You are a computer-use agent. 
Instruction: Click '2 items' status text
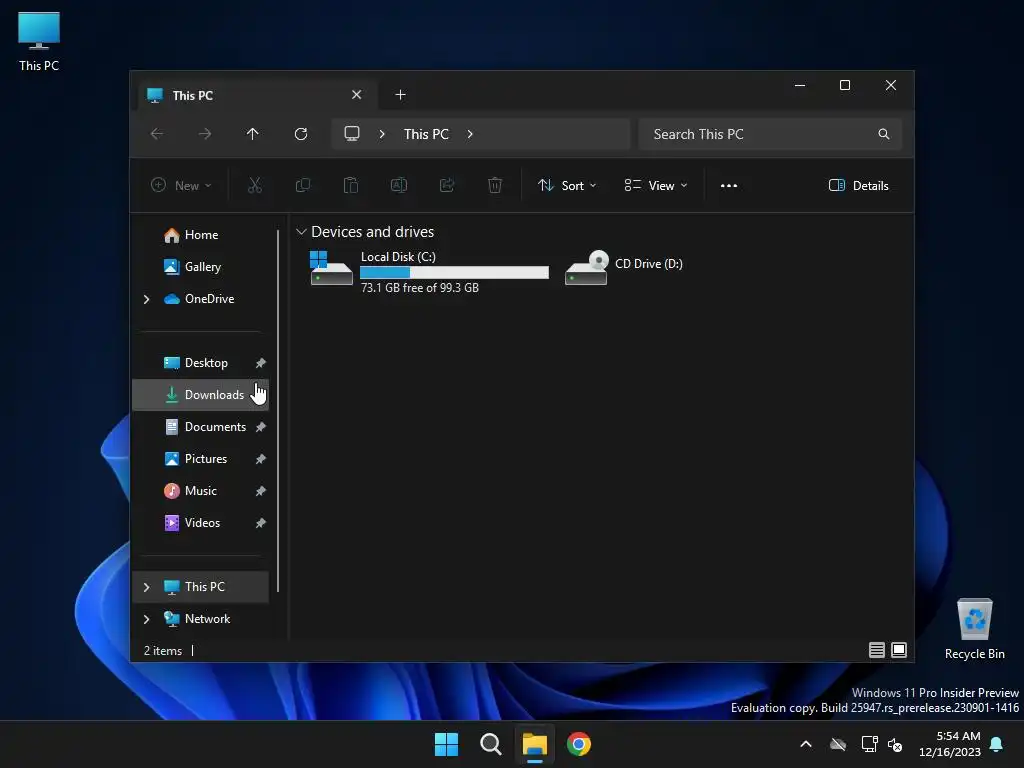(163, 651)
